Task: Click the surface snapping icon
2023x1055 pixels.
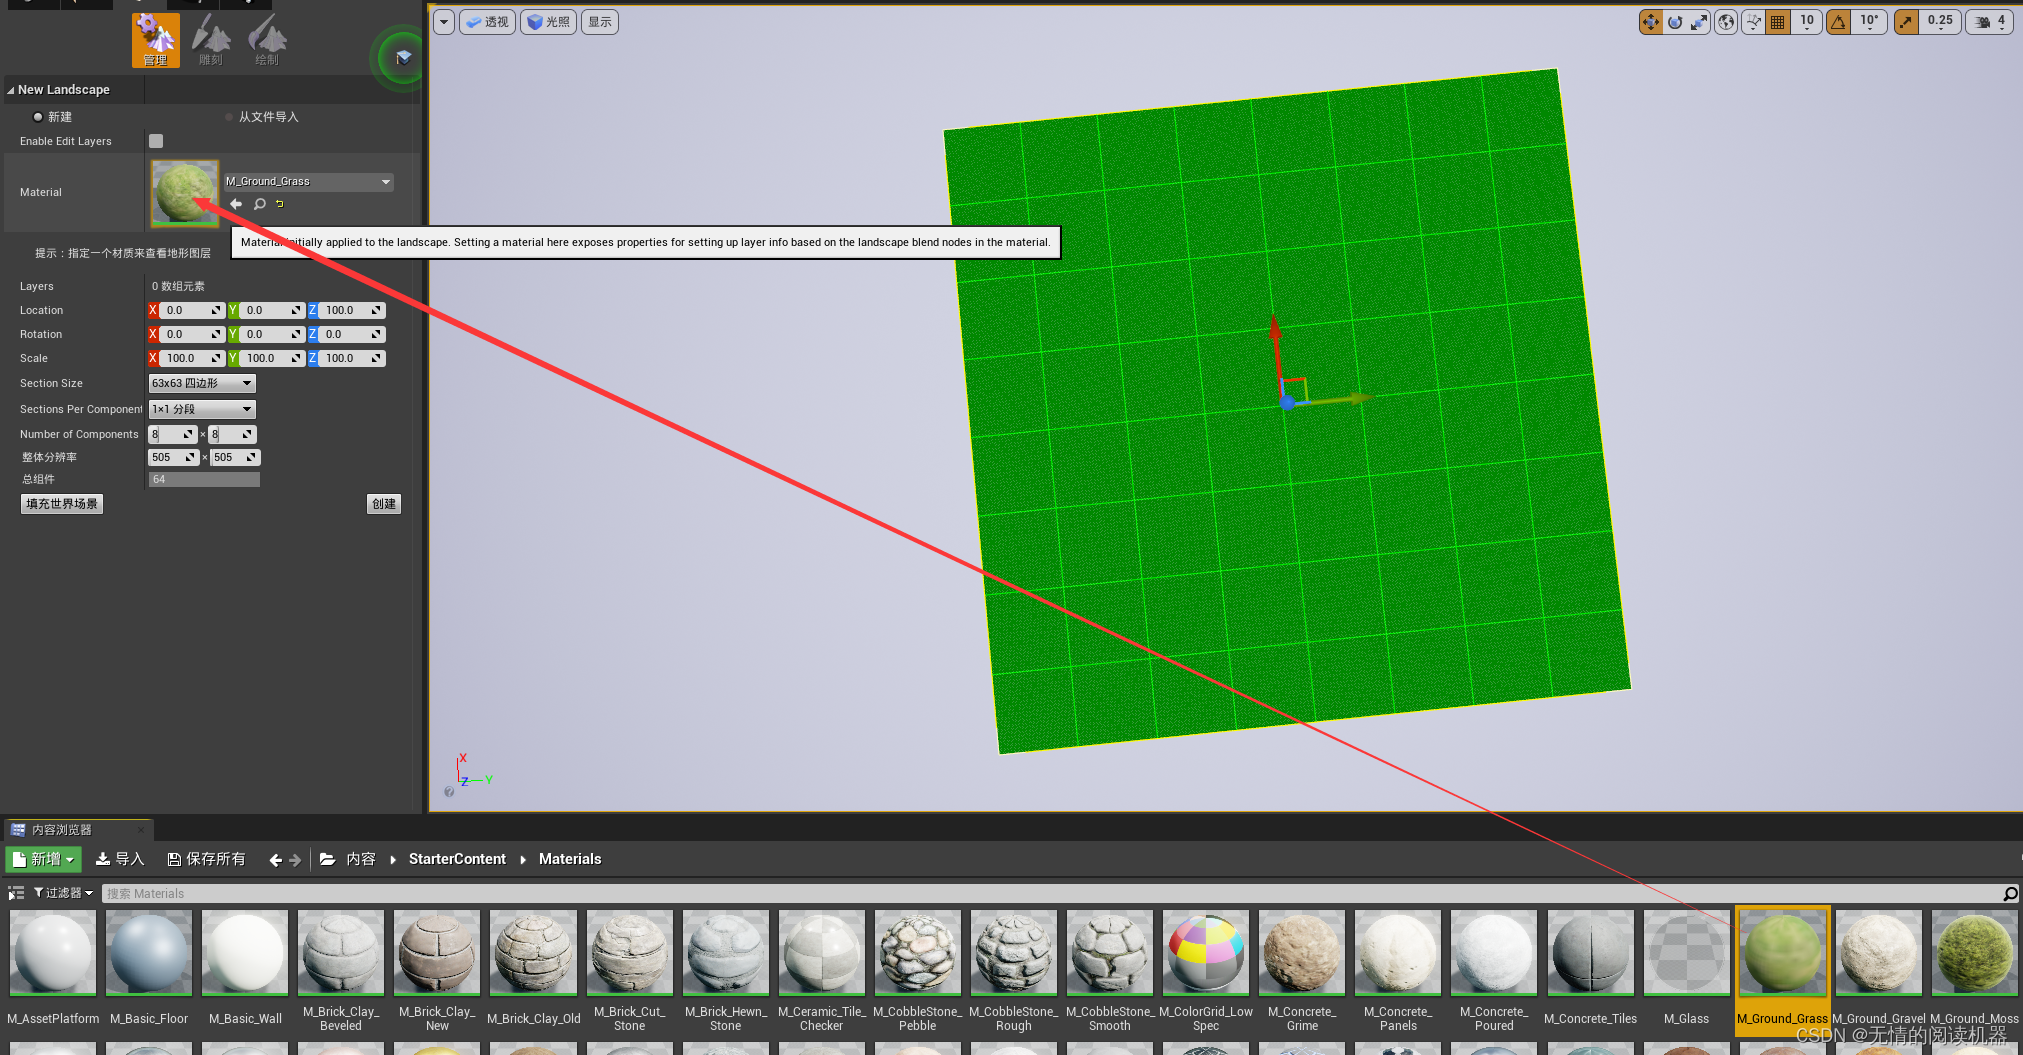Action: [x=1754, y=21]
